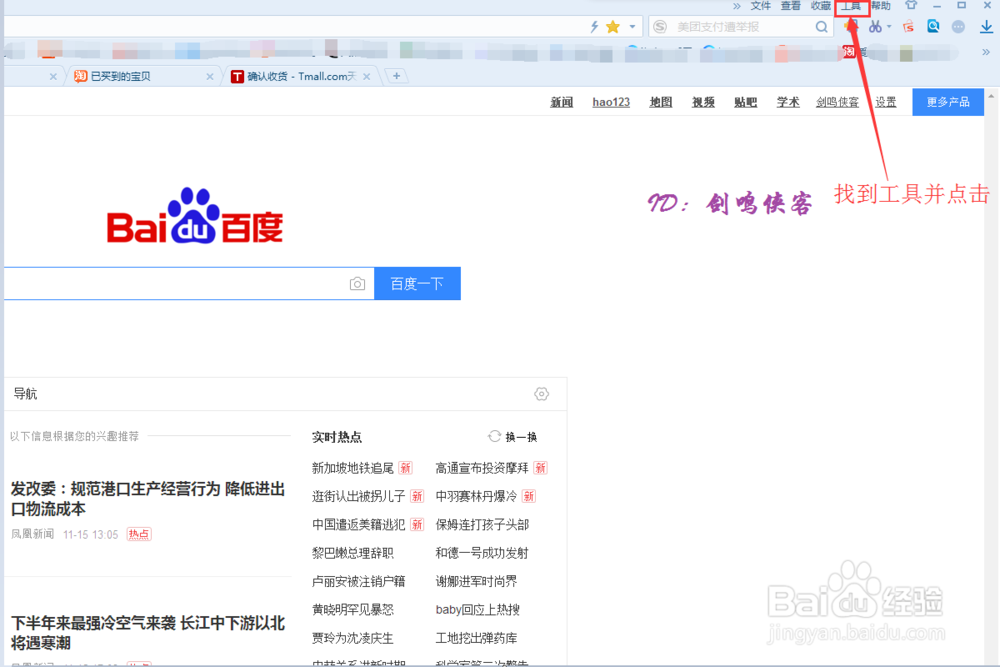Click the blue search icon on the toolbar
The image size is (1000, 667).
click(932, 27)
